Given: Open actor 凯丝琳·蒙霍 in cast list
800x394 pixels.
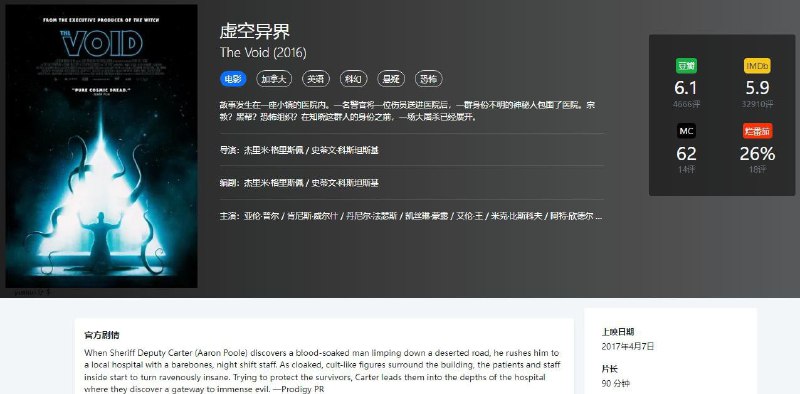Looking at the screenshot, I should click(427, 216).
